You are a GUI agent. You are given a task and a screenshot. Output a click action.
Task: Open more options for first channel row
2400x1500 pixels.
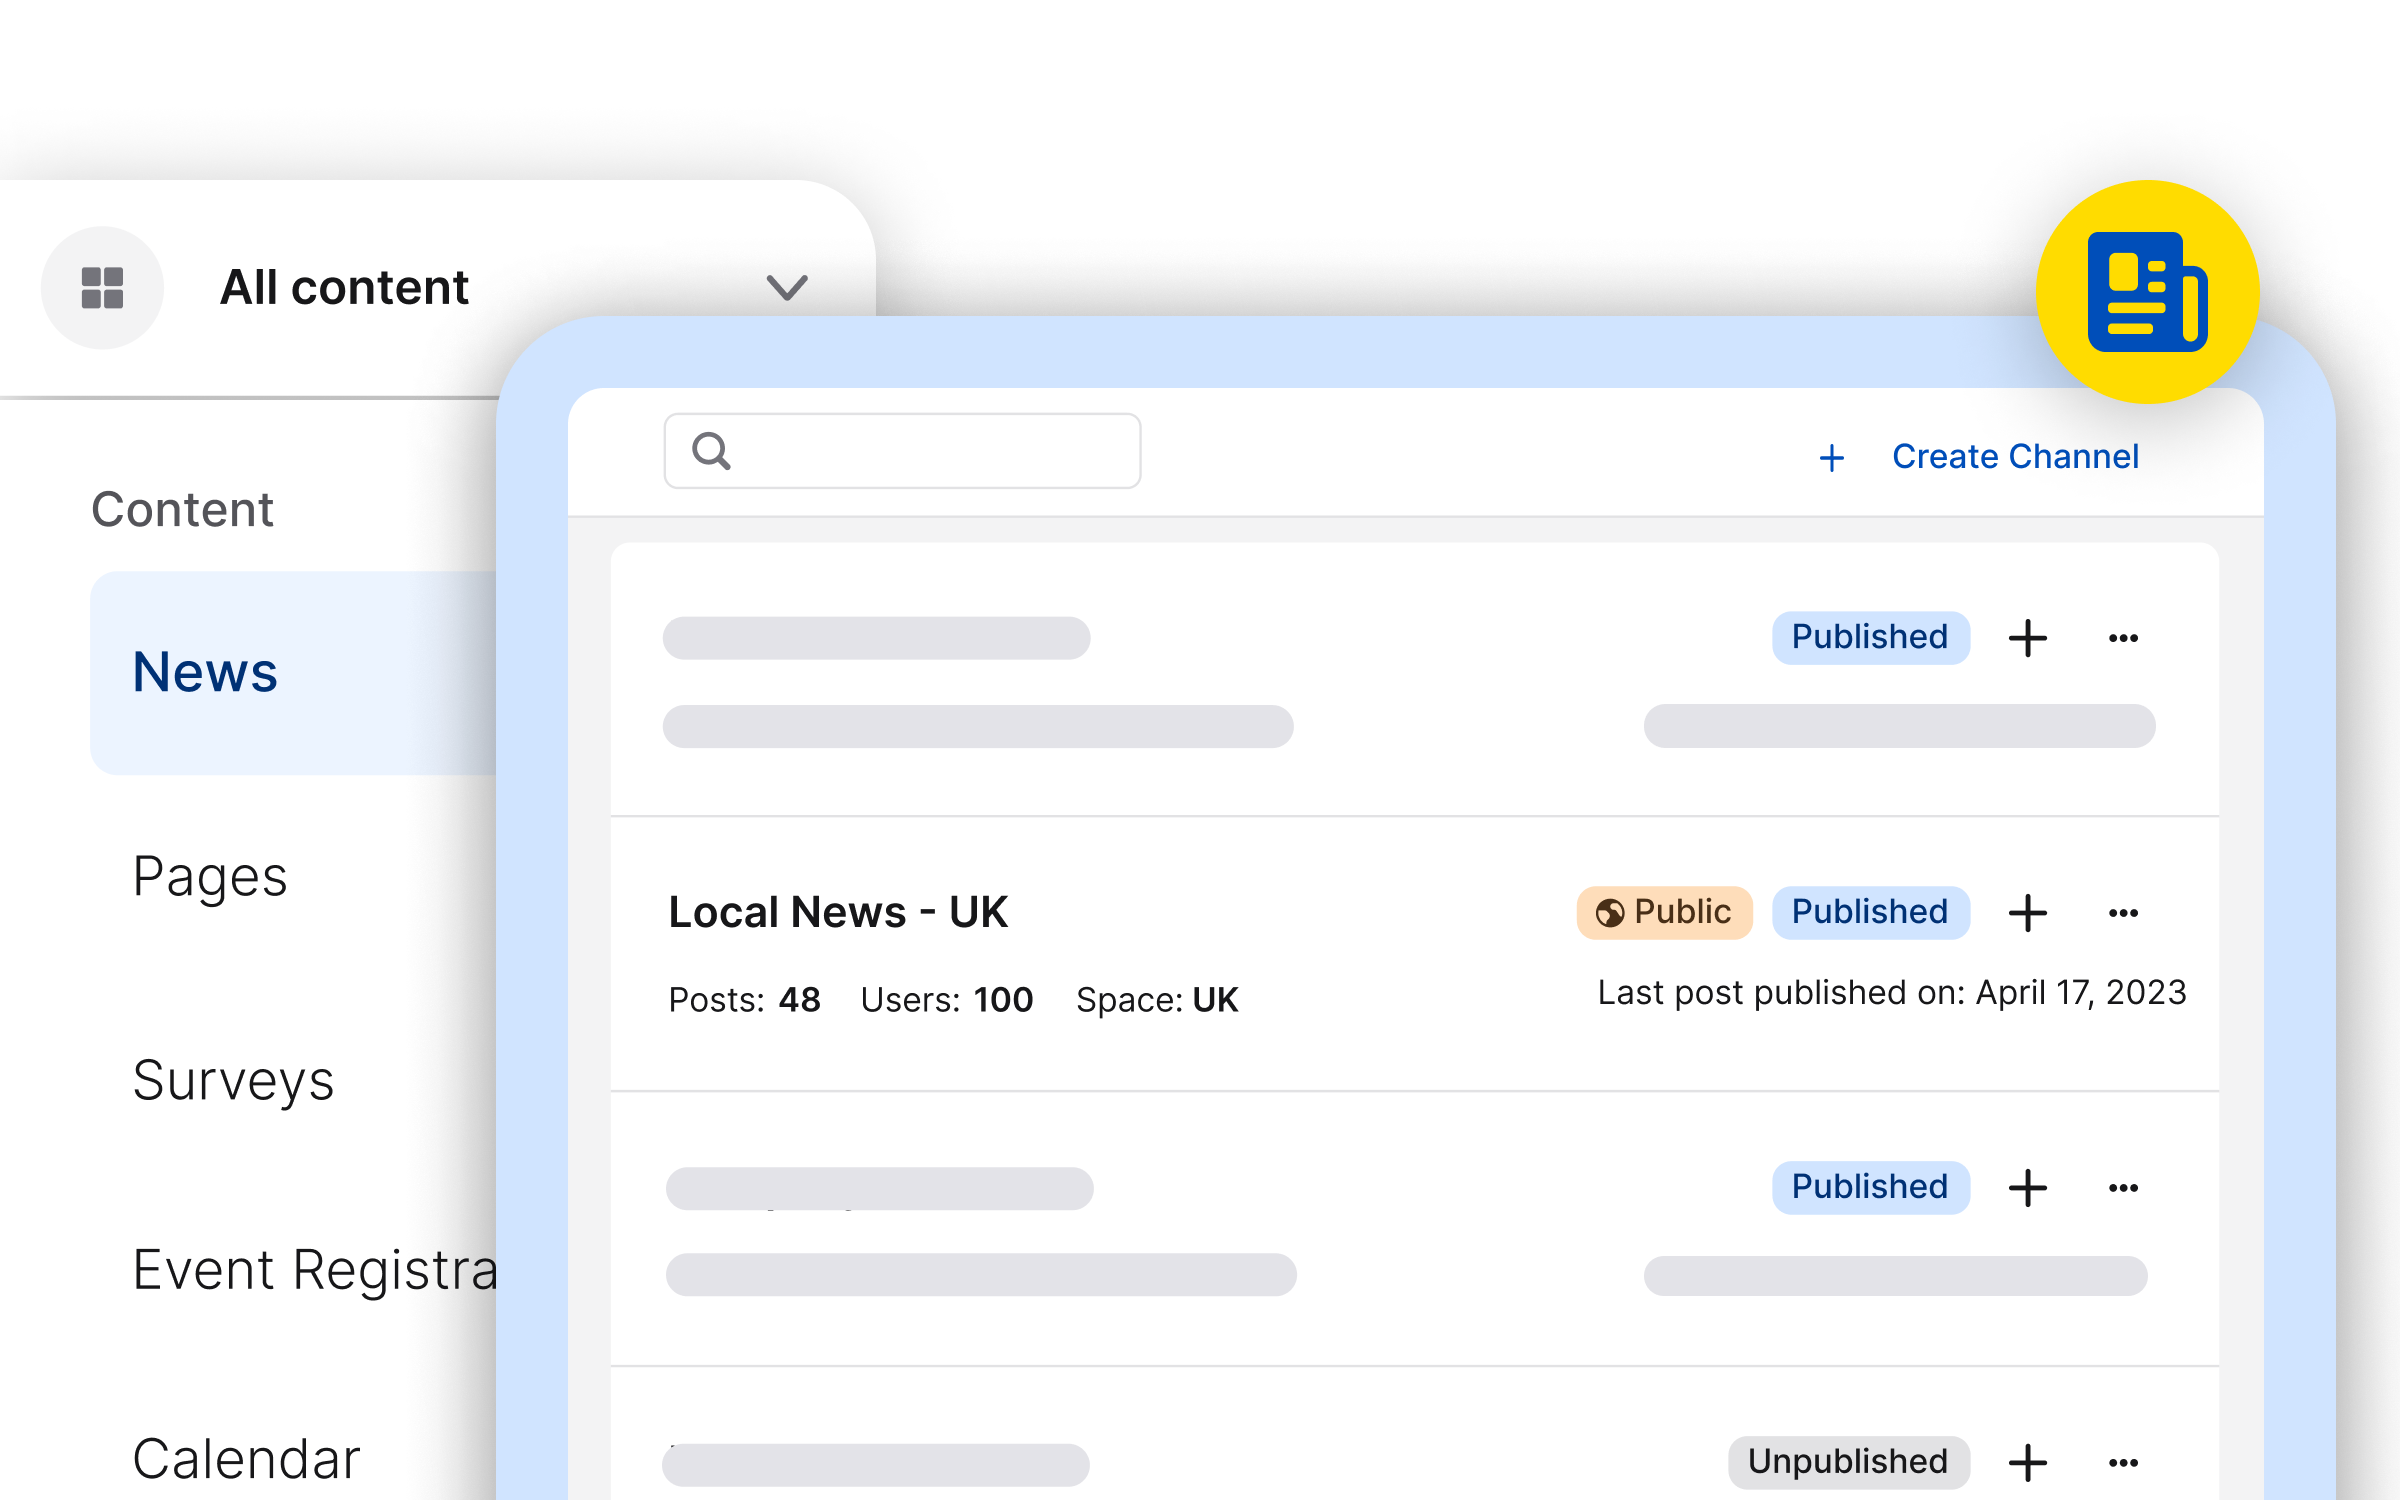pyautogui.click(x=2123, y=638)
